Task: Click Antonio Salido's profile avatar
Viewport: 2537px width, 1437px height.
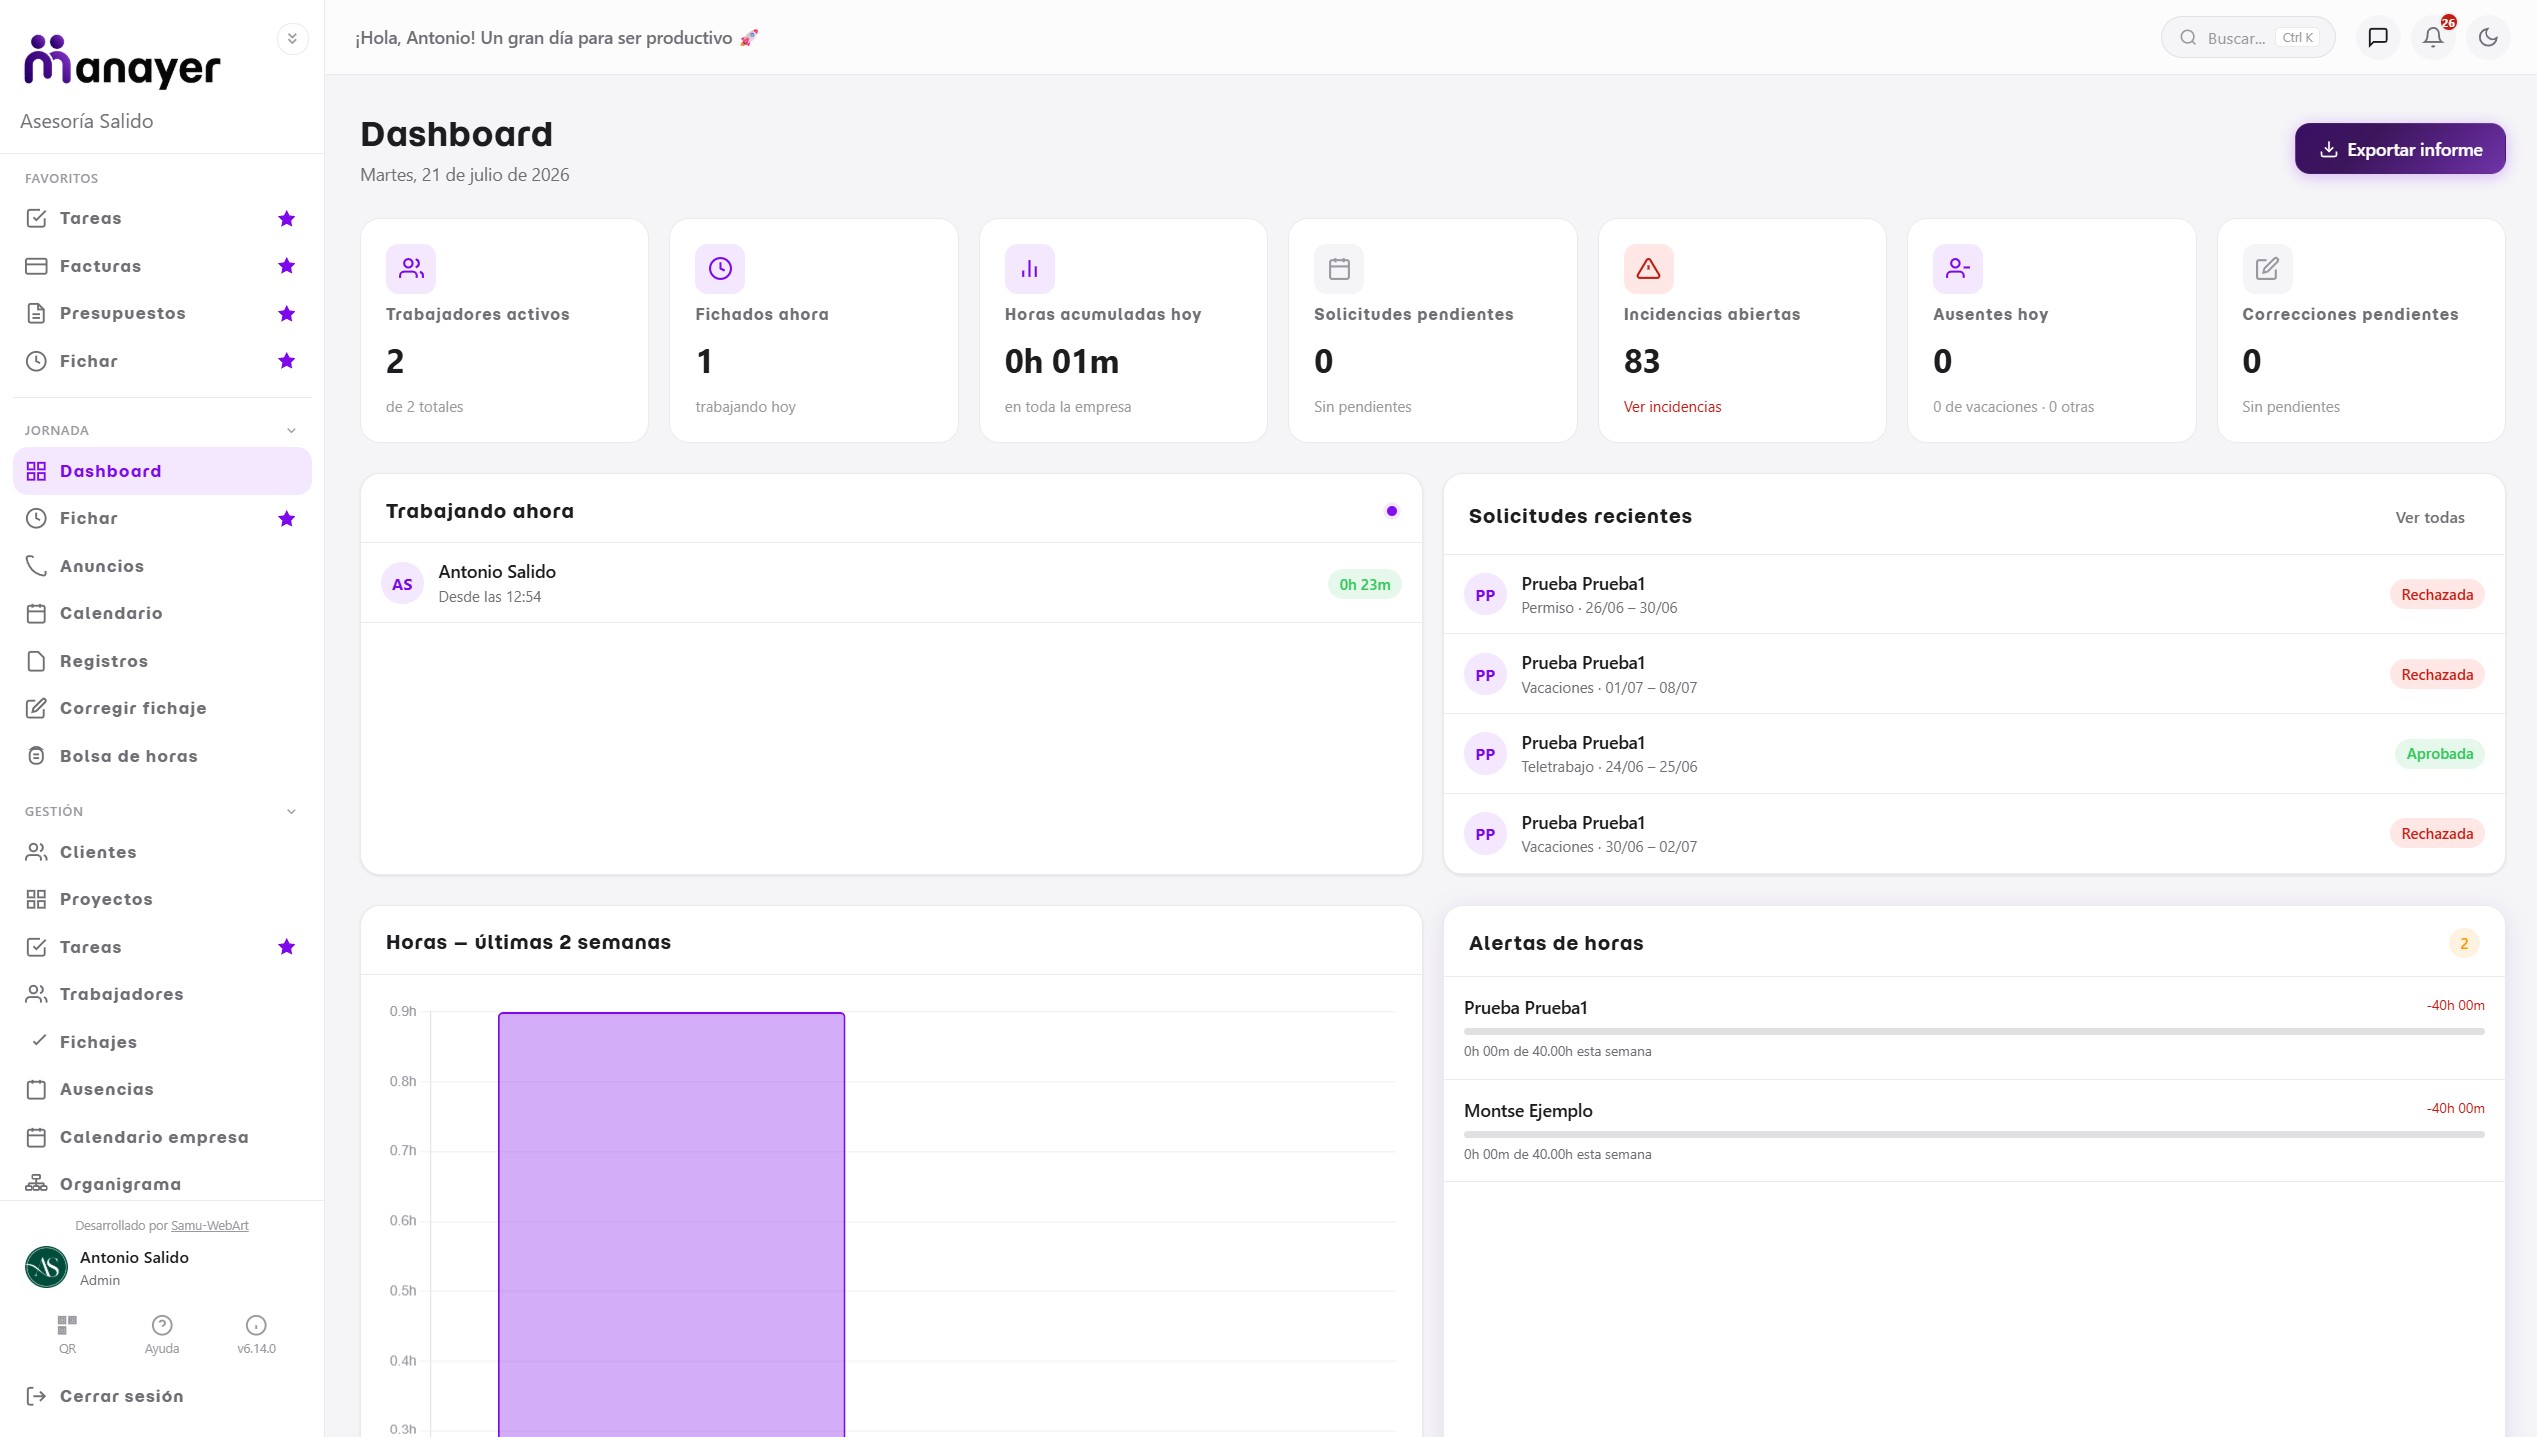Action: click(46, 1267)
